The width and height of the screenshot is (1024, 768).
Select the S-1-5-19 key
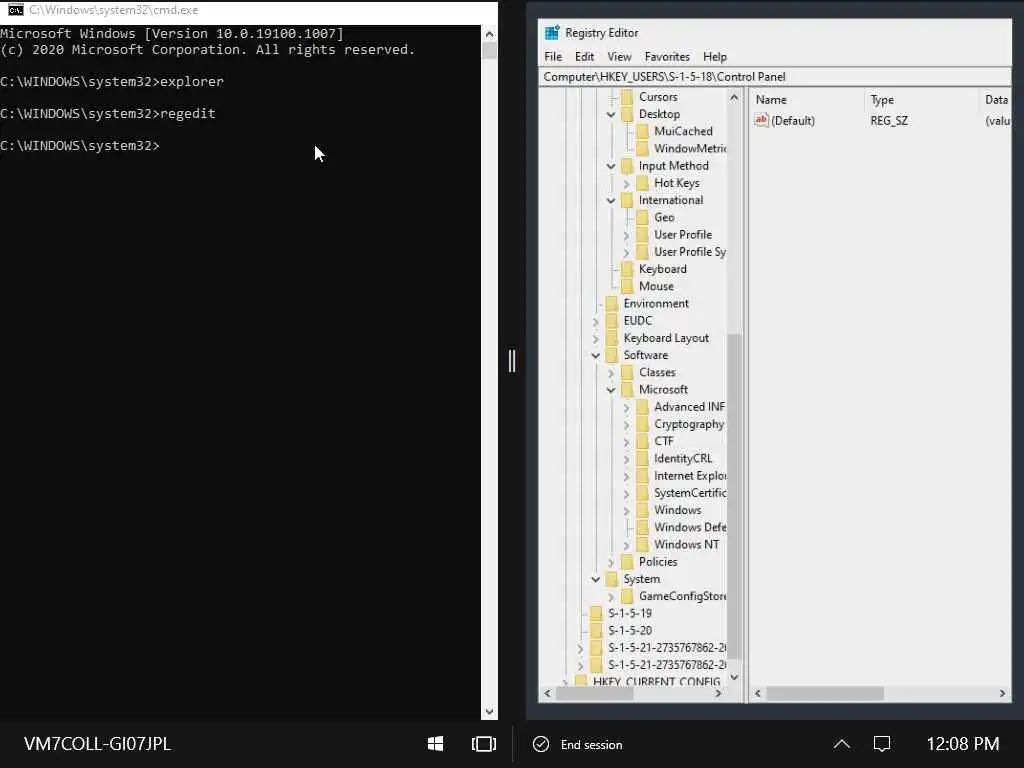[630, 613]
